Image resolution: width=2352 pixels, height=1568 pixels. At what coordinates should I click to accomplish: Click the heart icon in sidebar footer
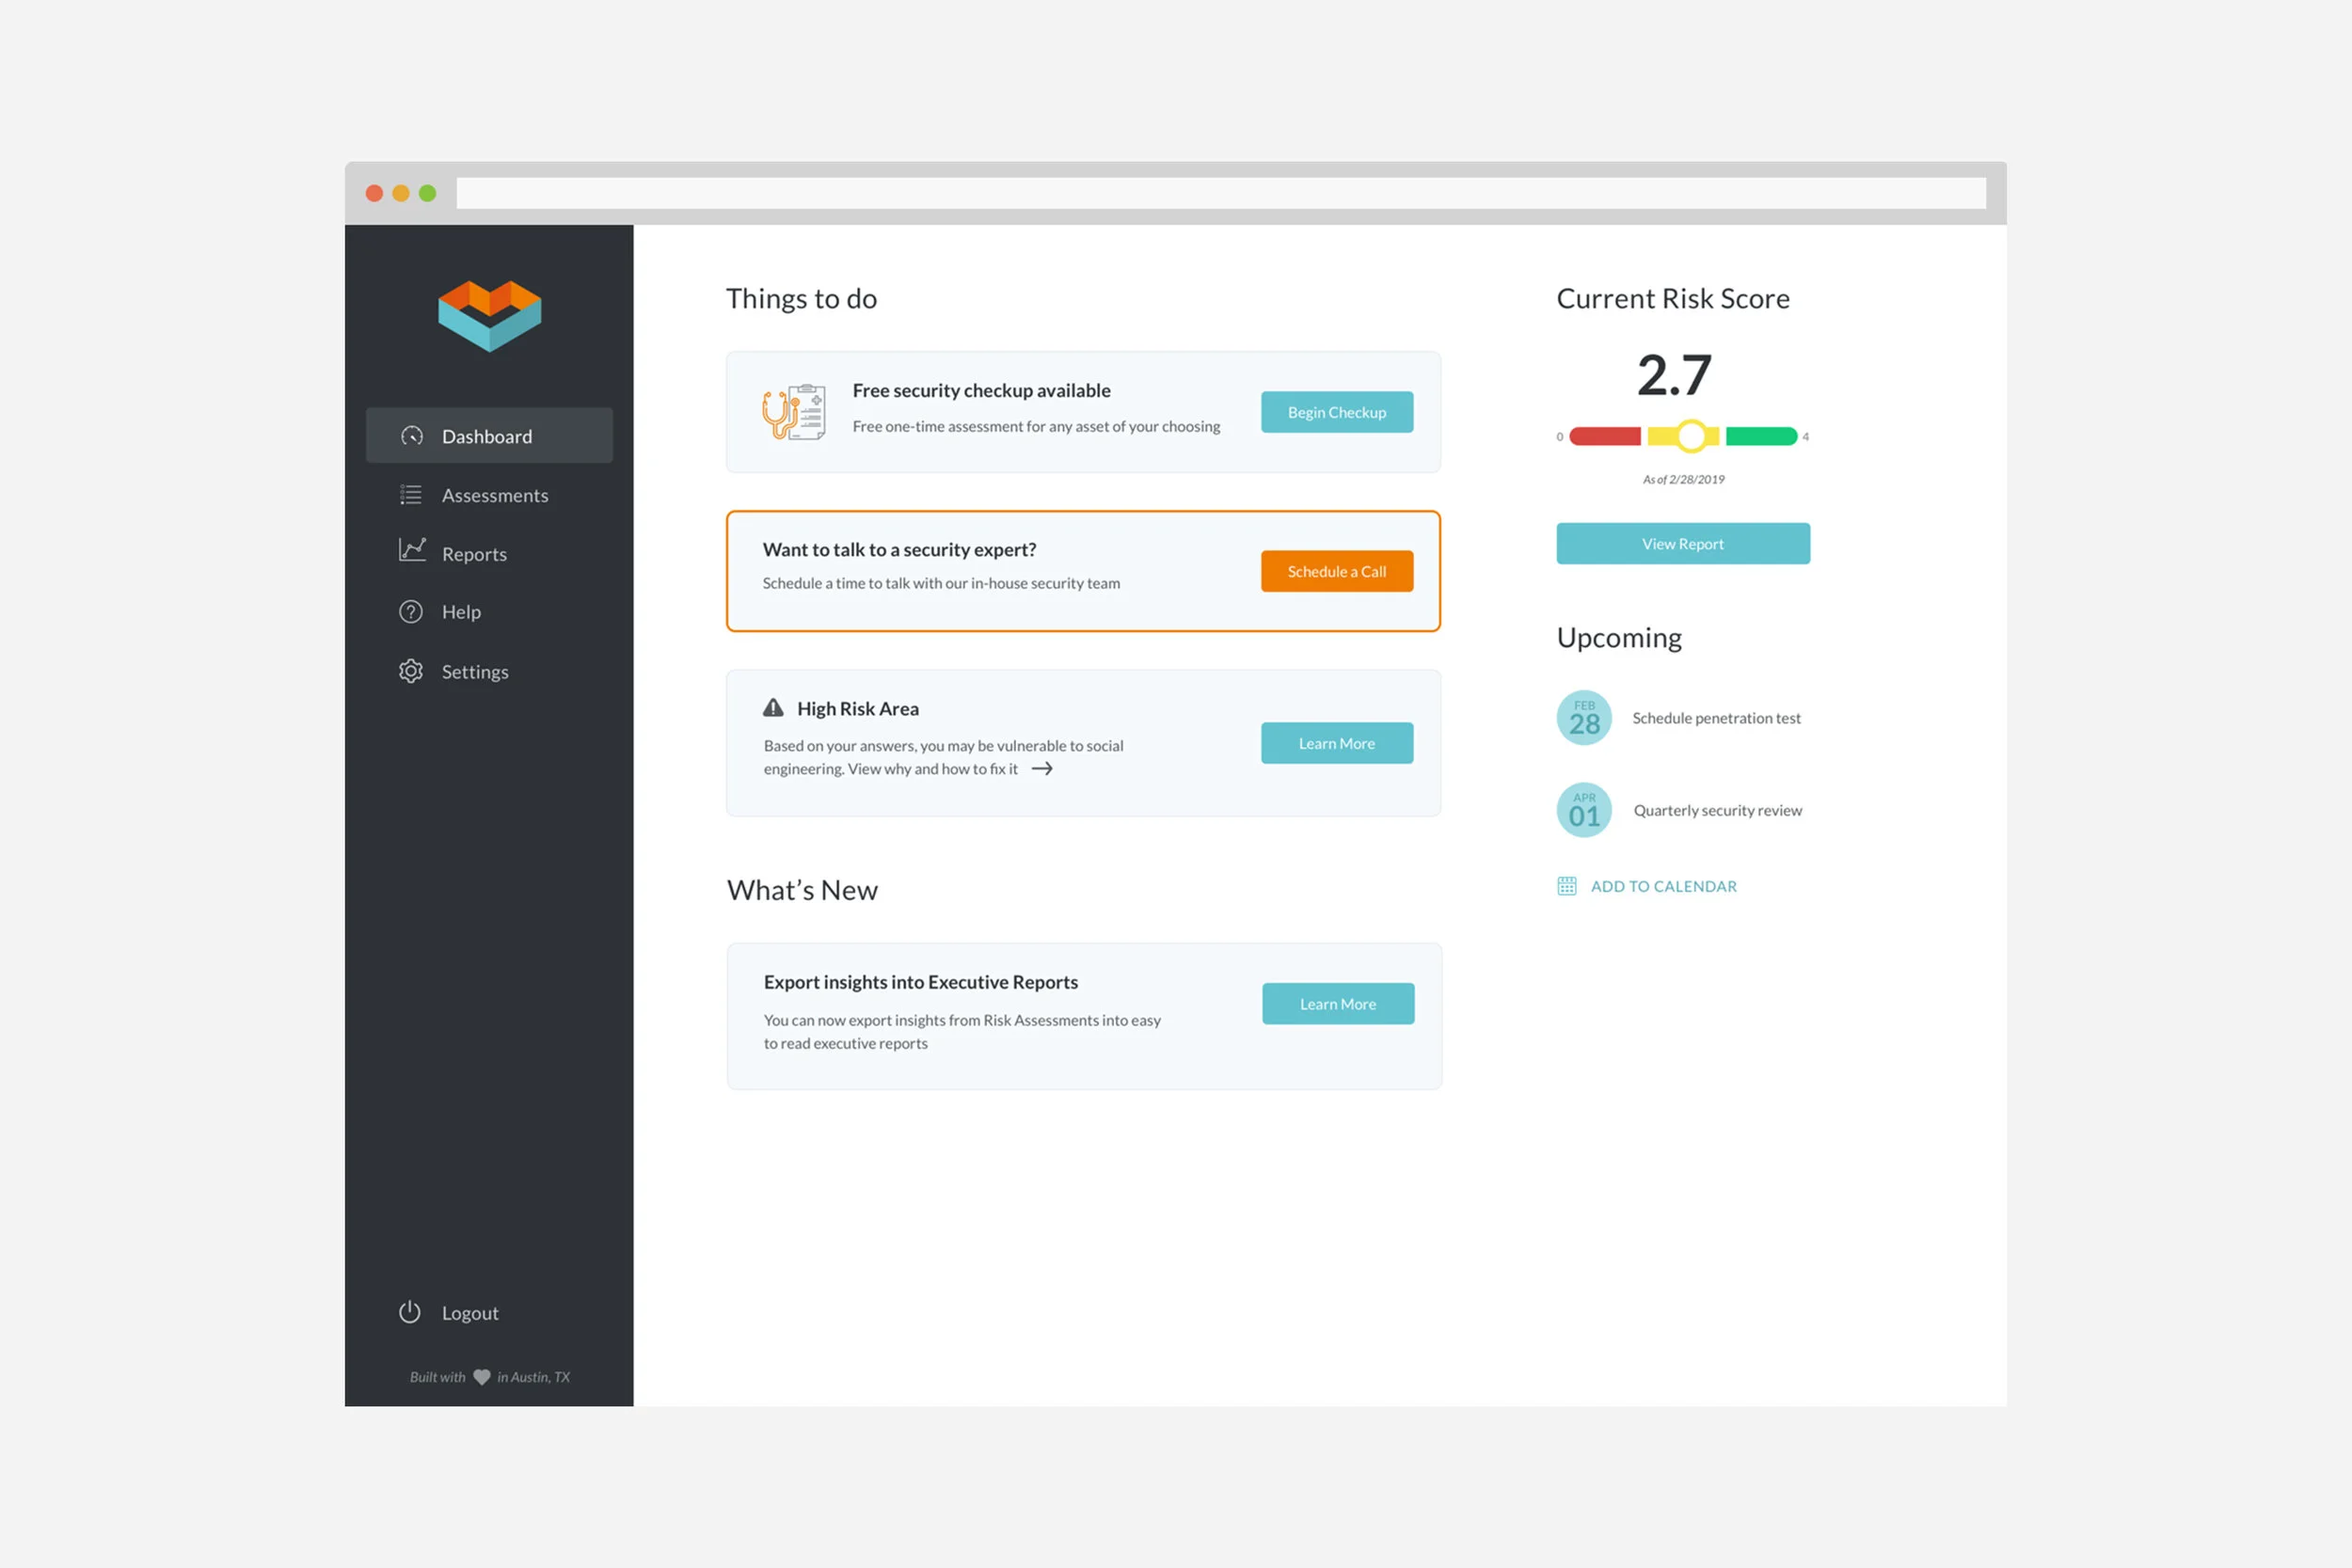pyautogui.click(x=482, y=1377)
